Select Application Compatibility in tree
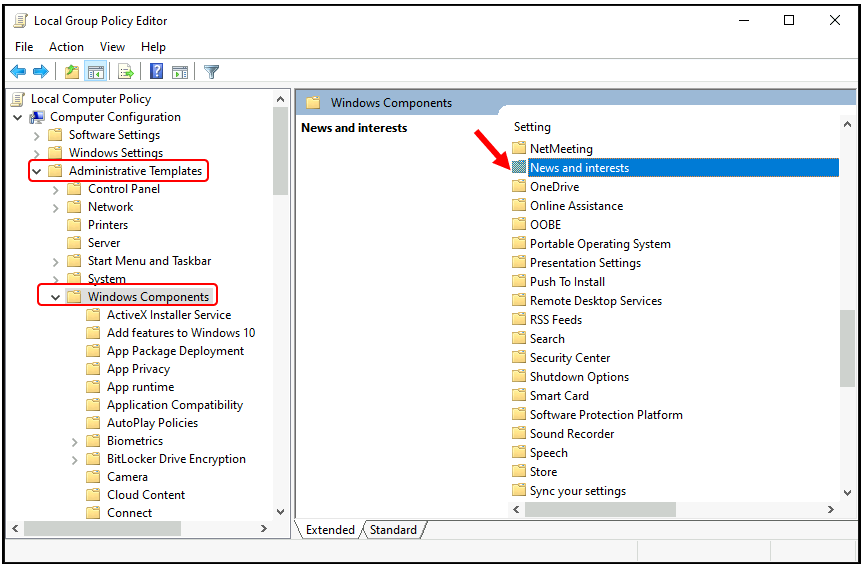This screenshot has width=865, height=567. point(175,405)
